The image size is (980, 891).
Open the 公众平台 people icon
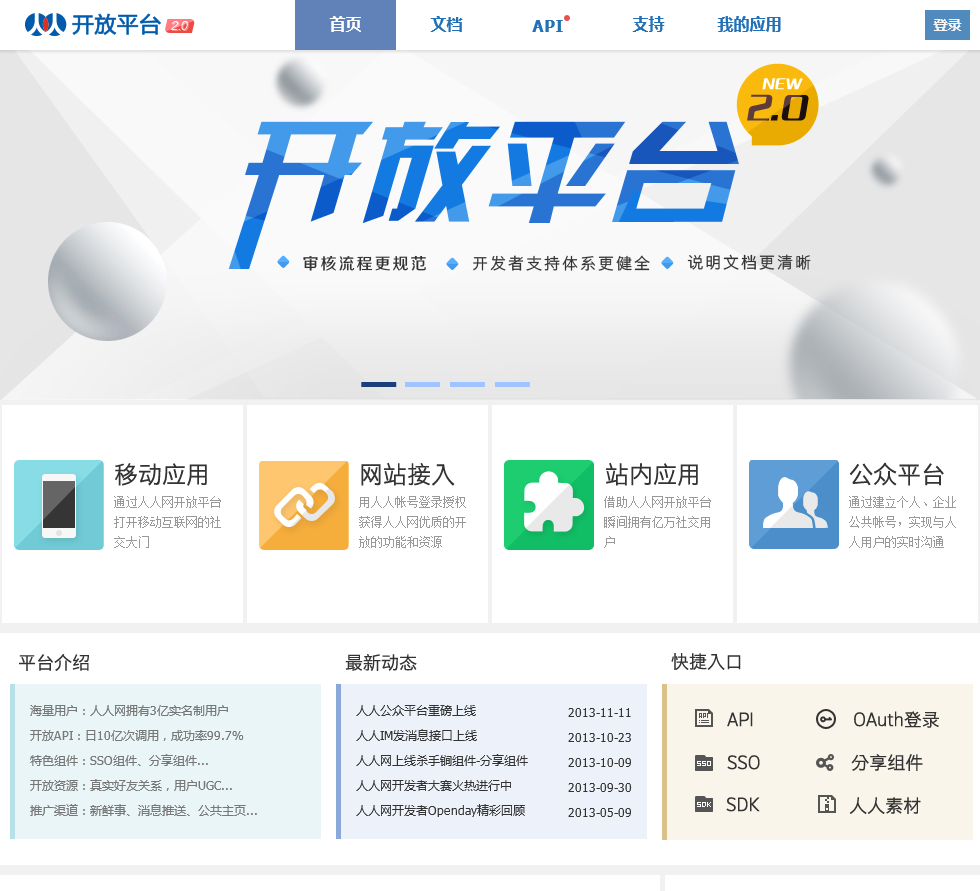(x=794, y=505)
